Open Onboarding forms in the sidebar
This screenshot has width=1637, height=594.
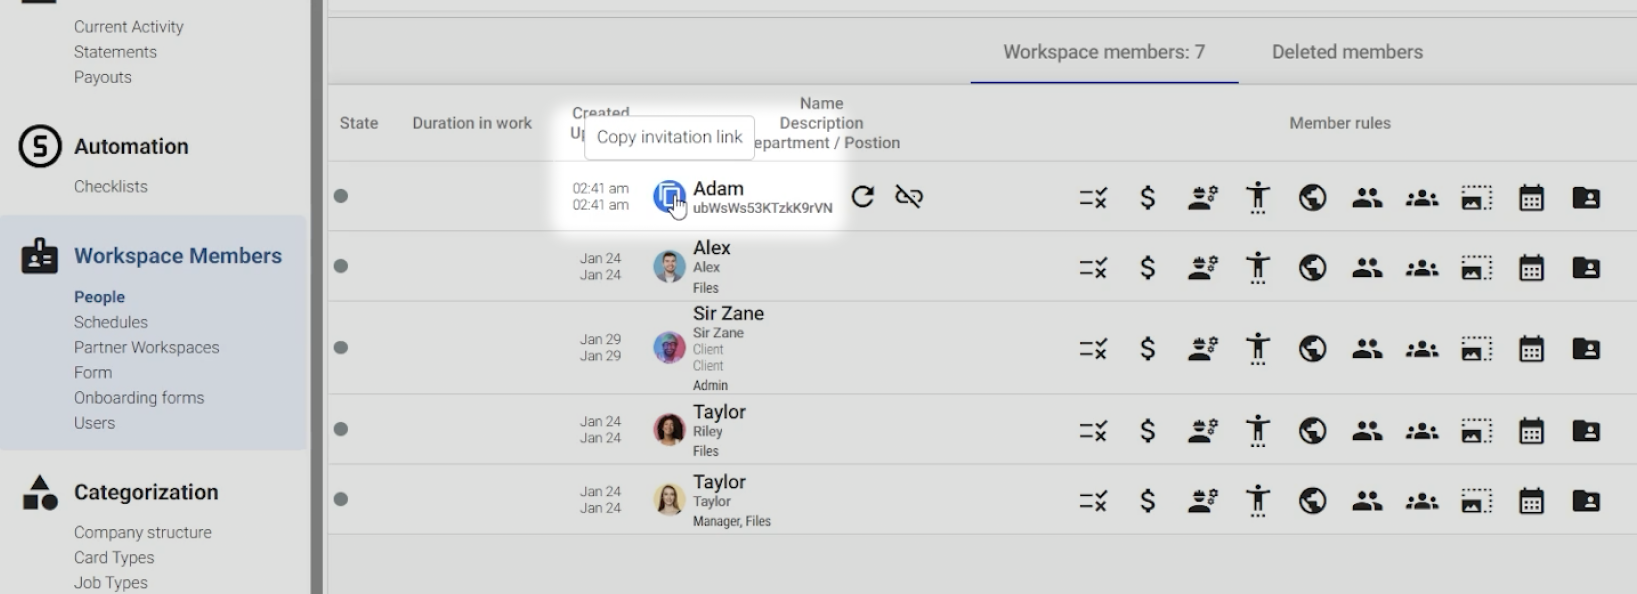click(x=139, y=398)
